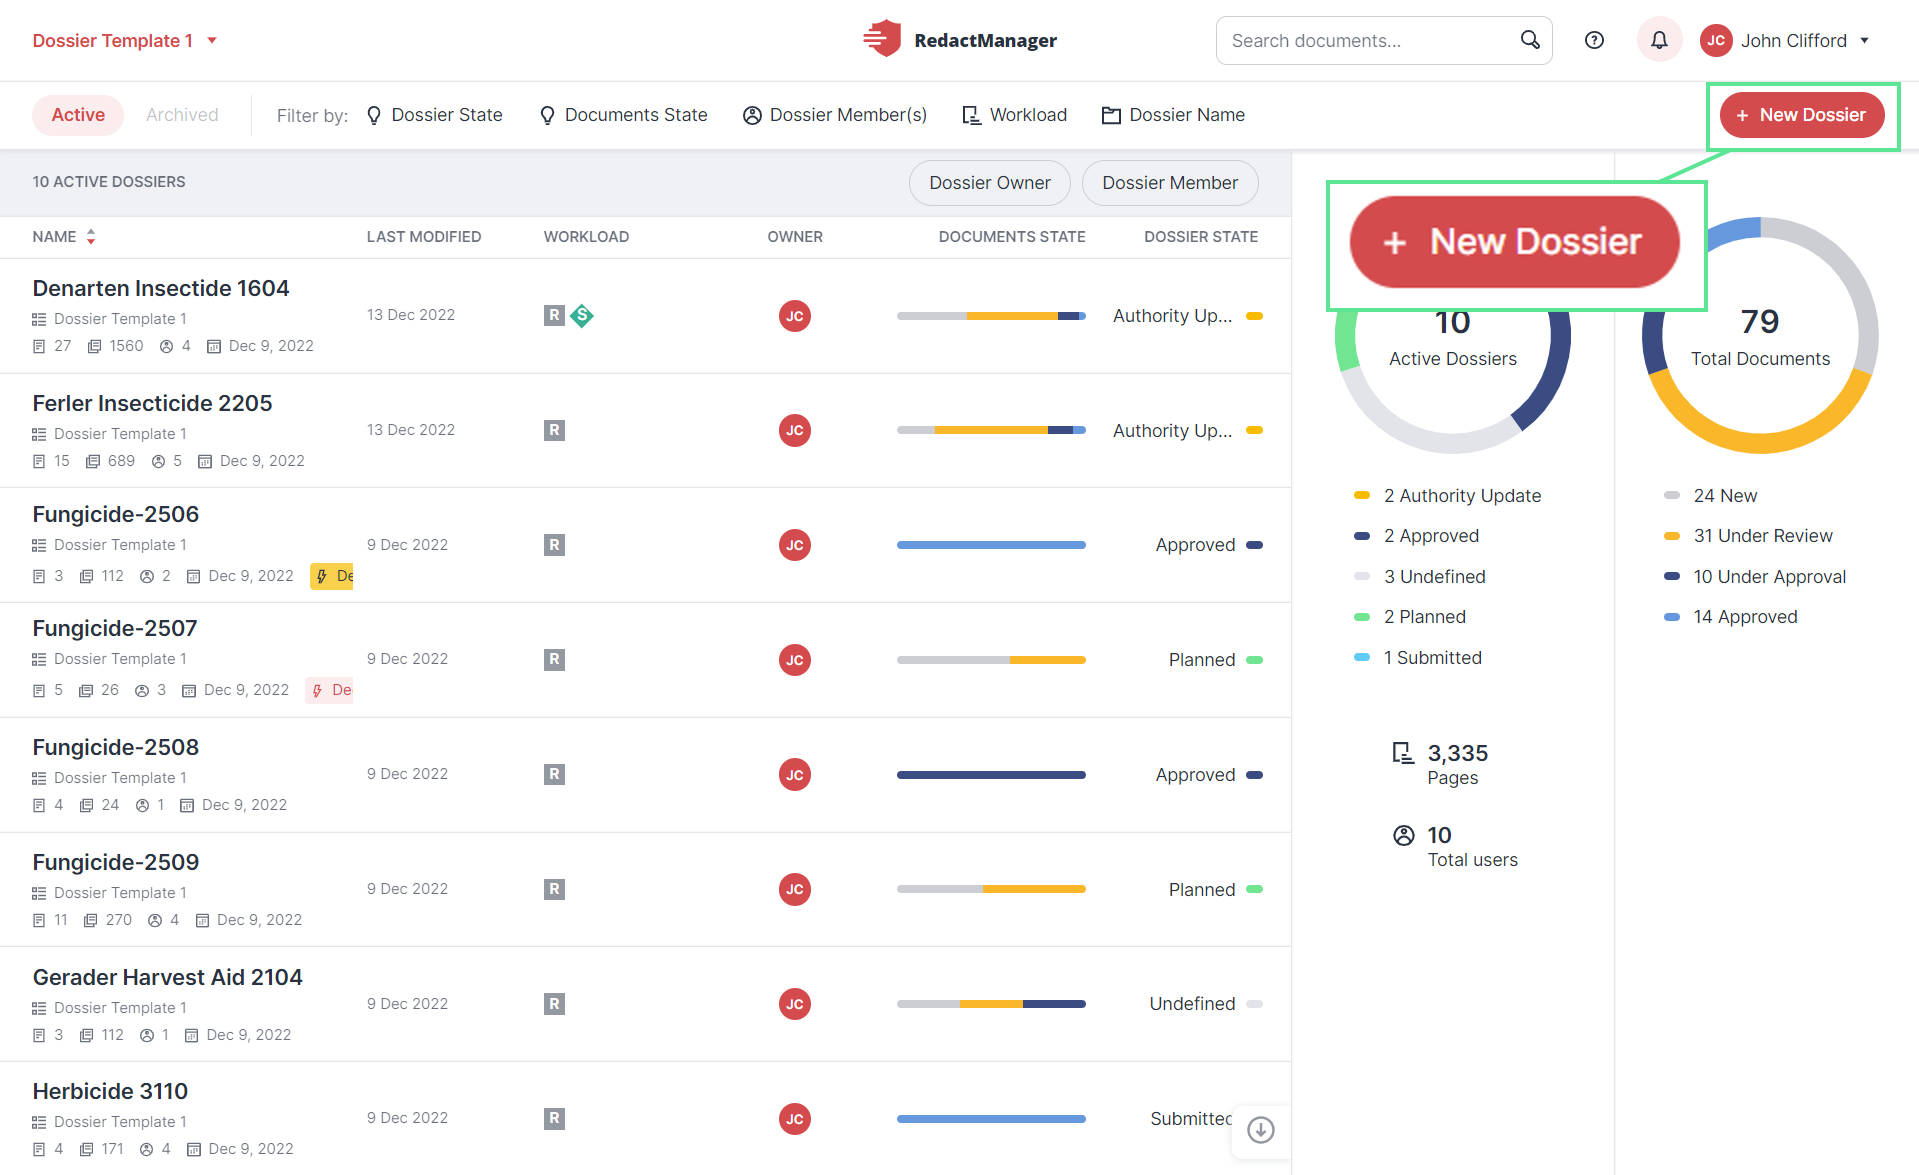
Task: Click the yellow lightning tag on Fungicide-2506
Action: (332, 576)
